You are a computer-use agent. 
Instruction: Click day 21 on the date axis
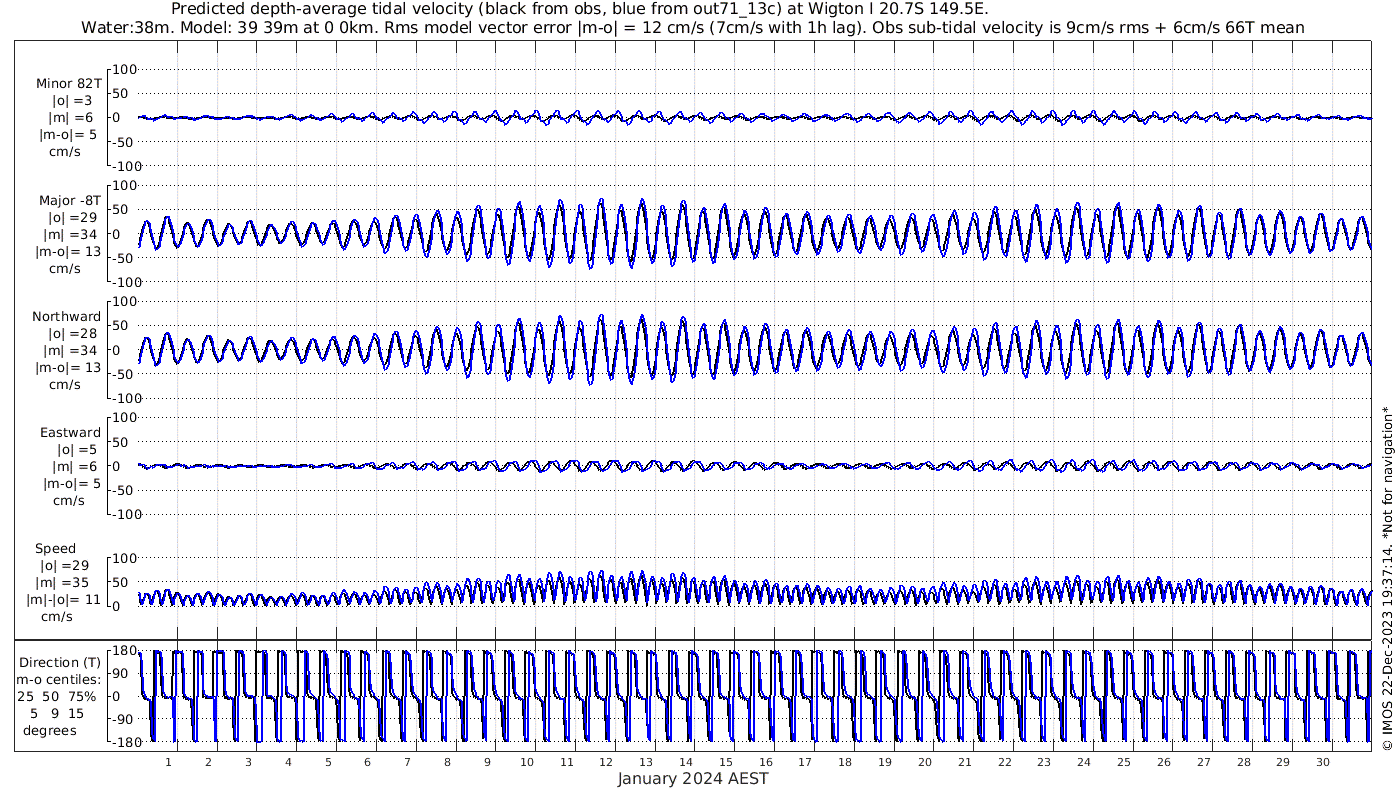pos(964,762)
